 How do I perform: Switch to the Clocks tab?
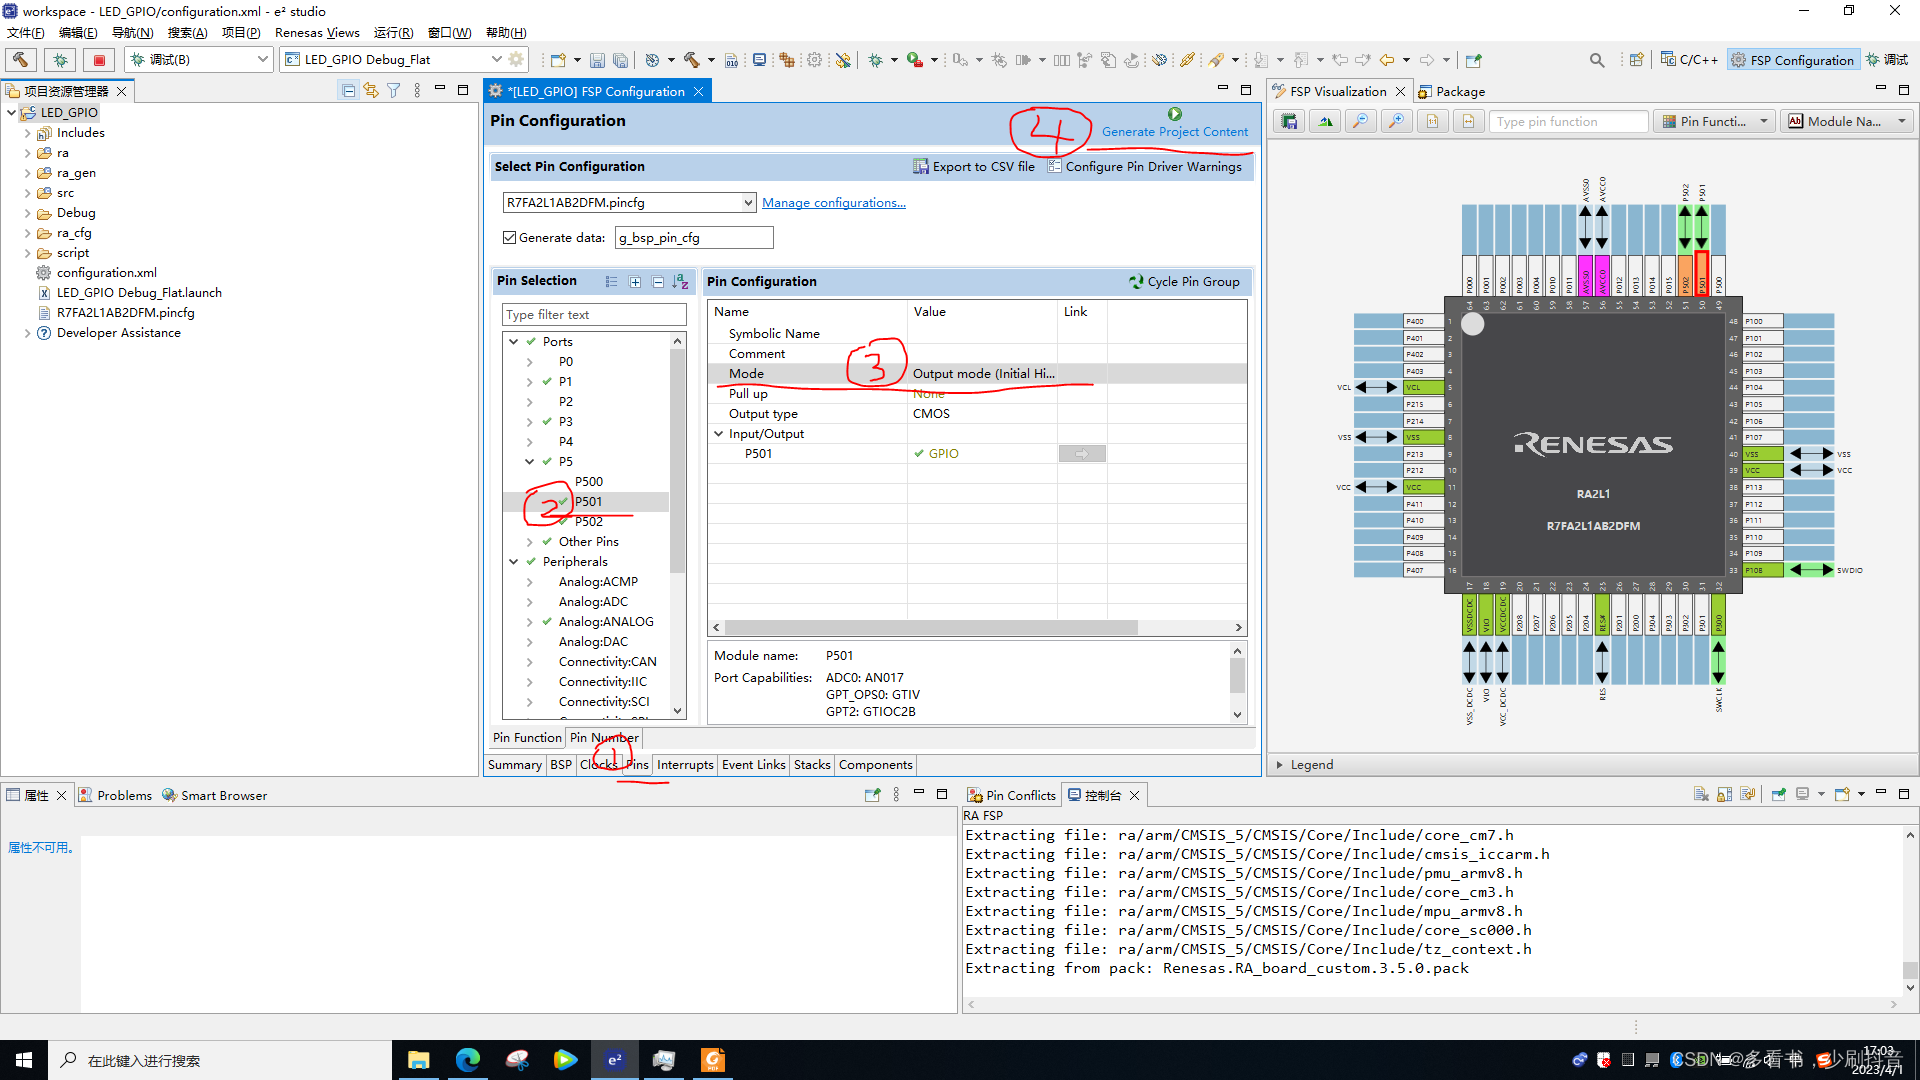pos(599,765)
